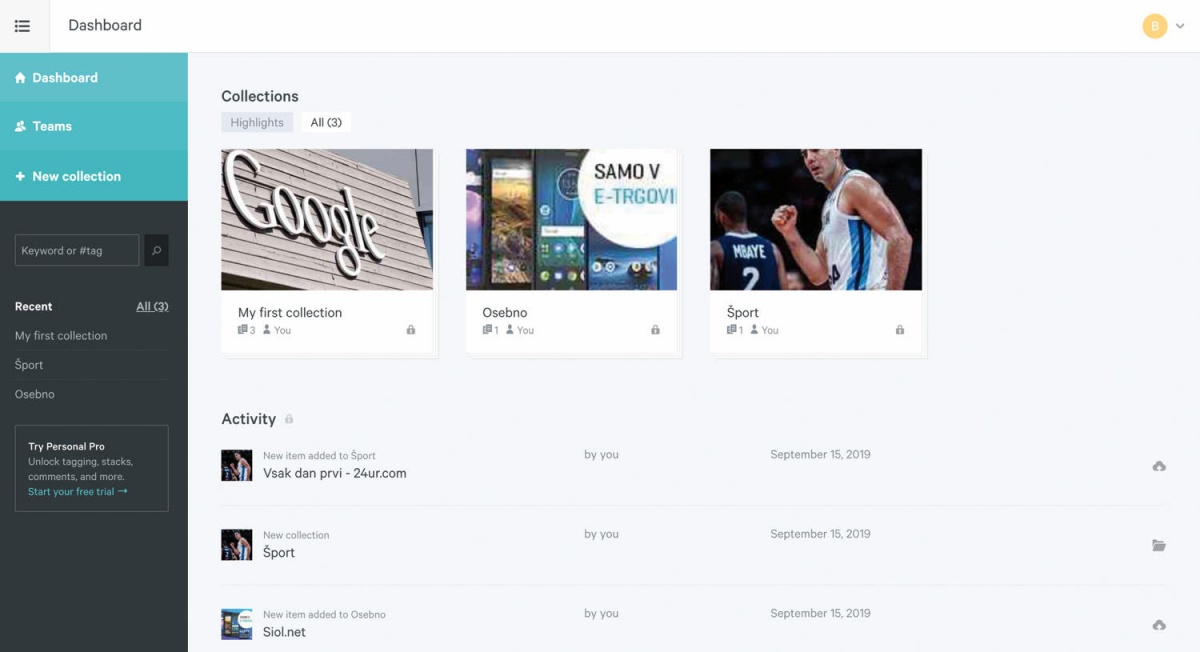The width and height of the screenshot is (1200, 652).
Task: Click folder icon on Šport activity row
Action: click(x=1159, y=545)
